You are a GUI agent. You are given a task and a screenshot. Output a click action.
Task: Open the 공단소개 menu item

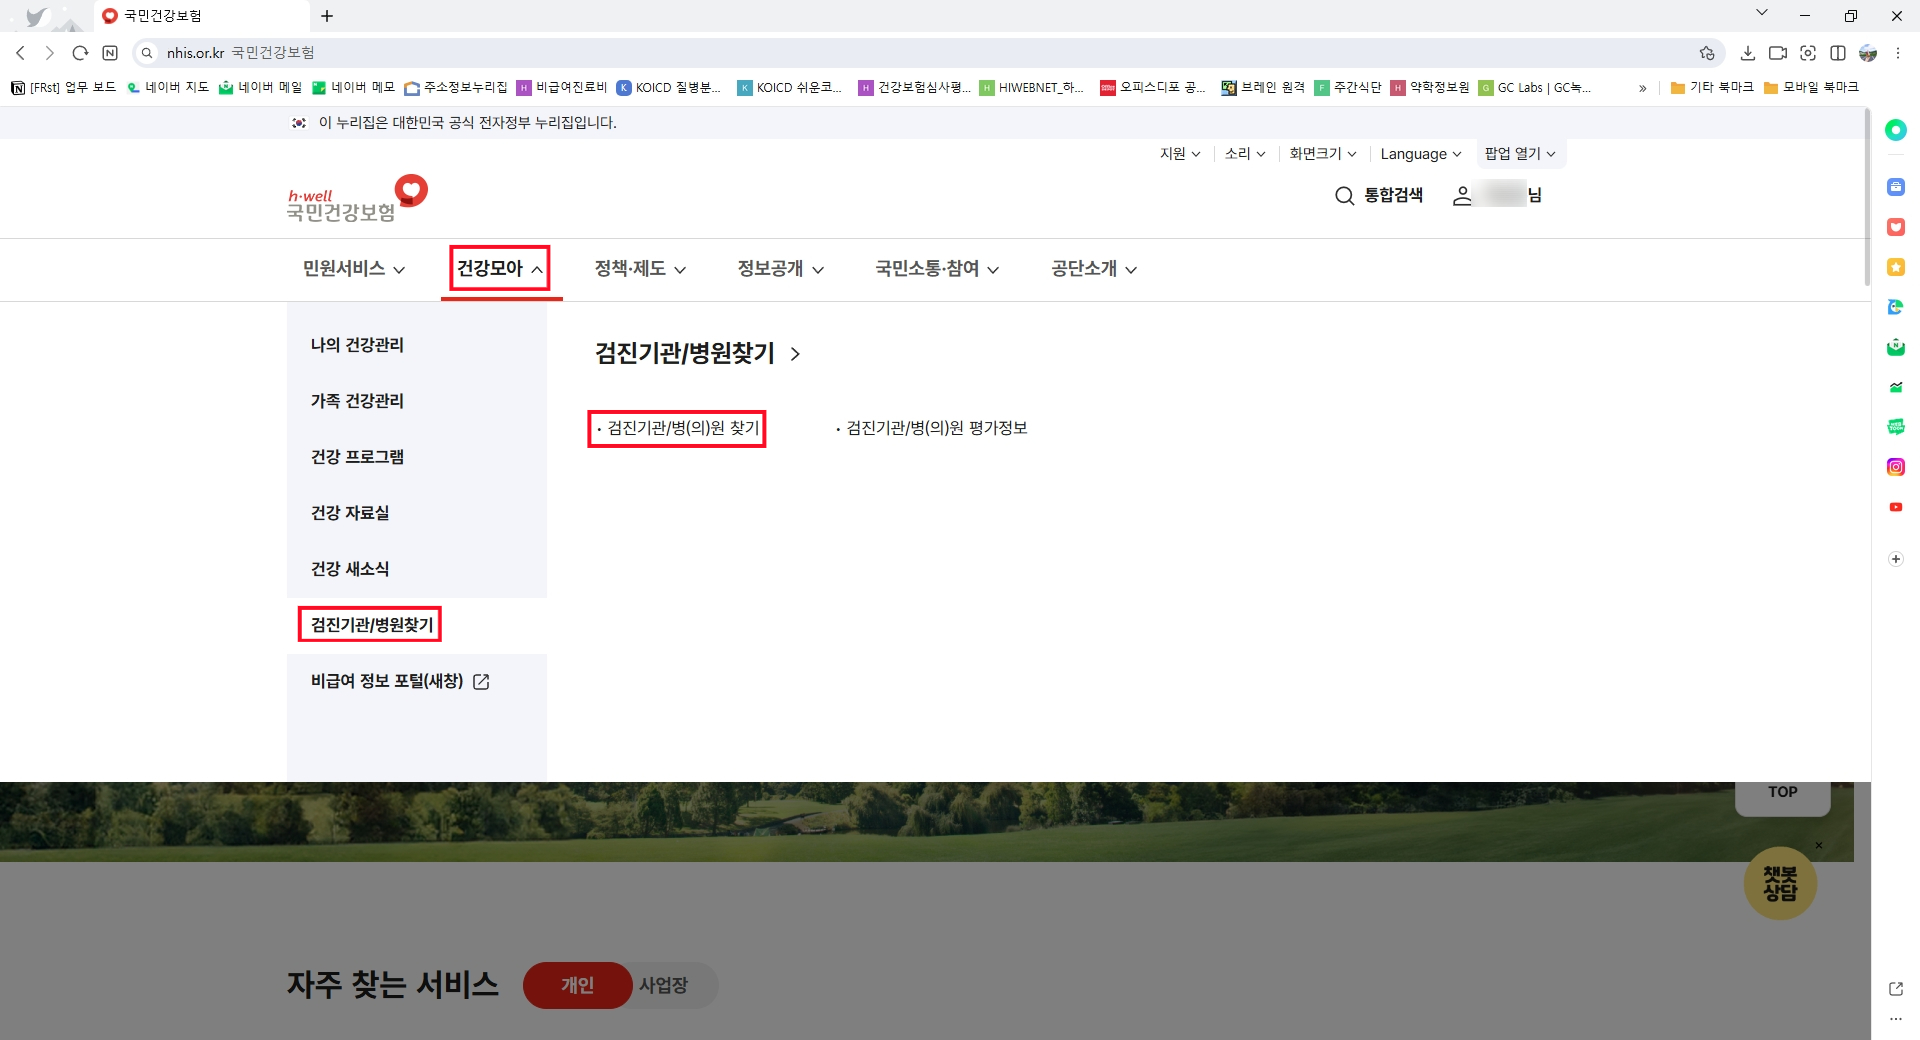tap(1084, 269)
